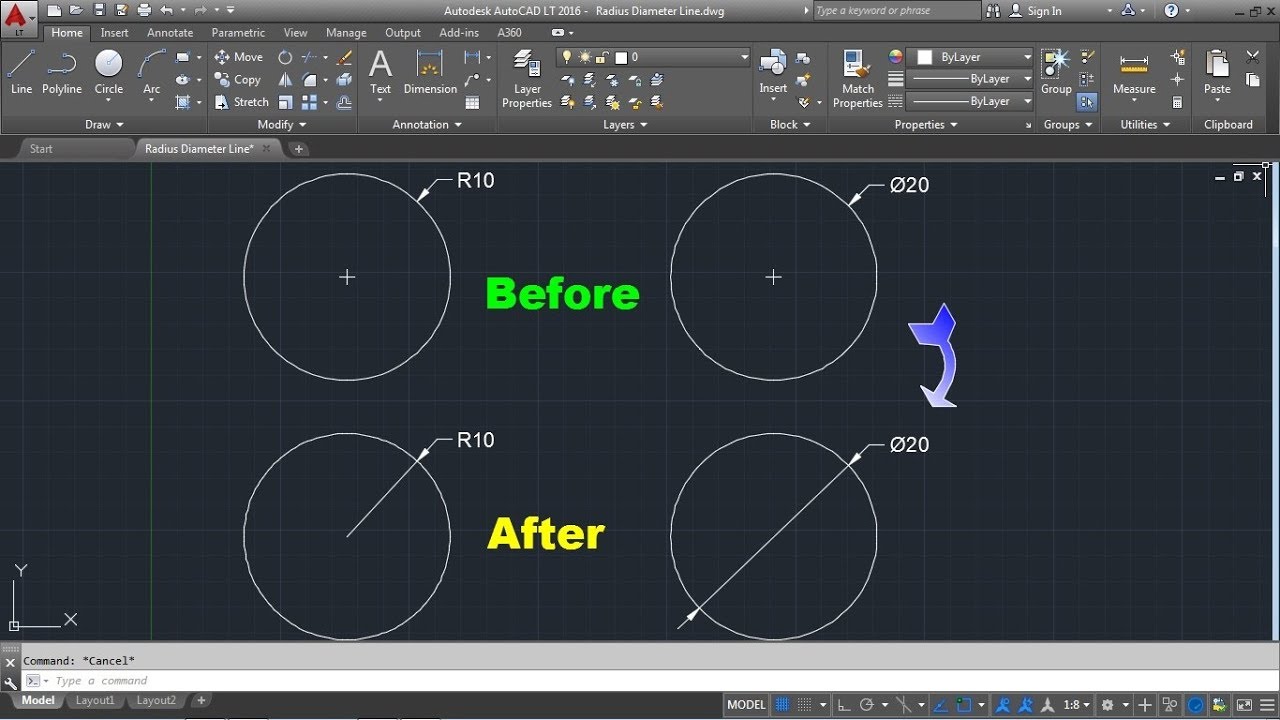
Task: Click the Rotate tool icon
Action: 285,57
